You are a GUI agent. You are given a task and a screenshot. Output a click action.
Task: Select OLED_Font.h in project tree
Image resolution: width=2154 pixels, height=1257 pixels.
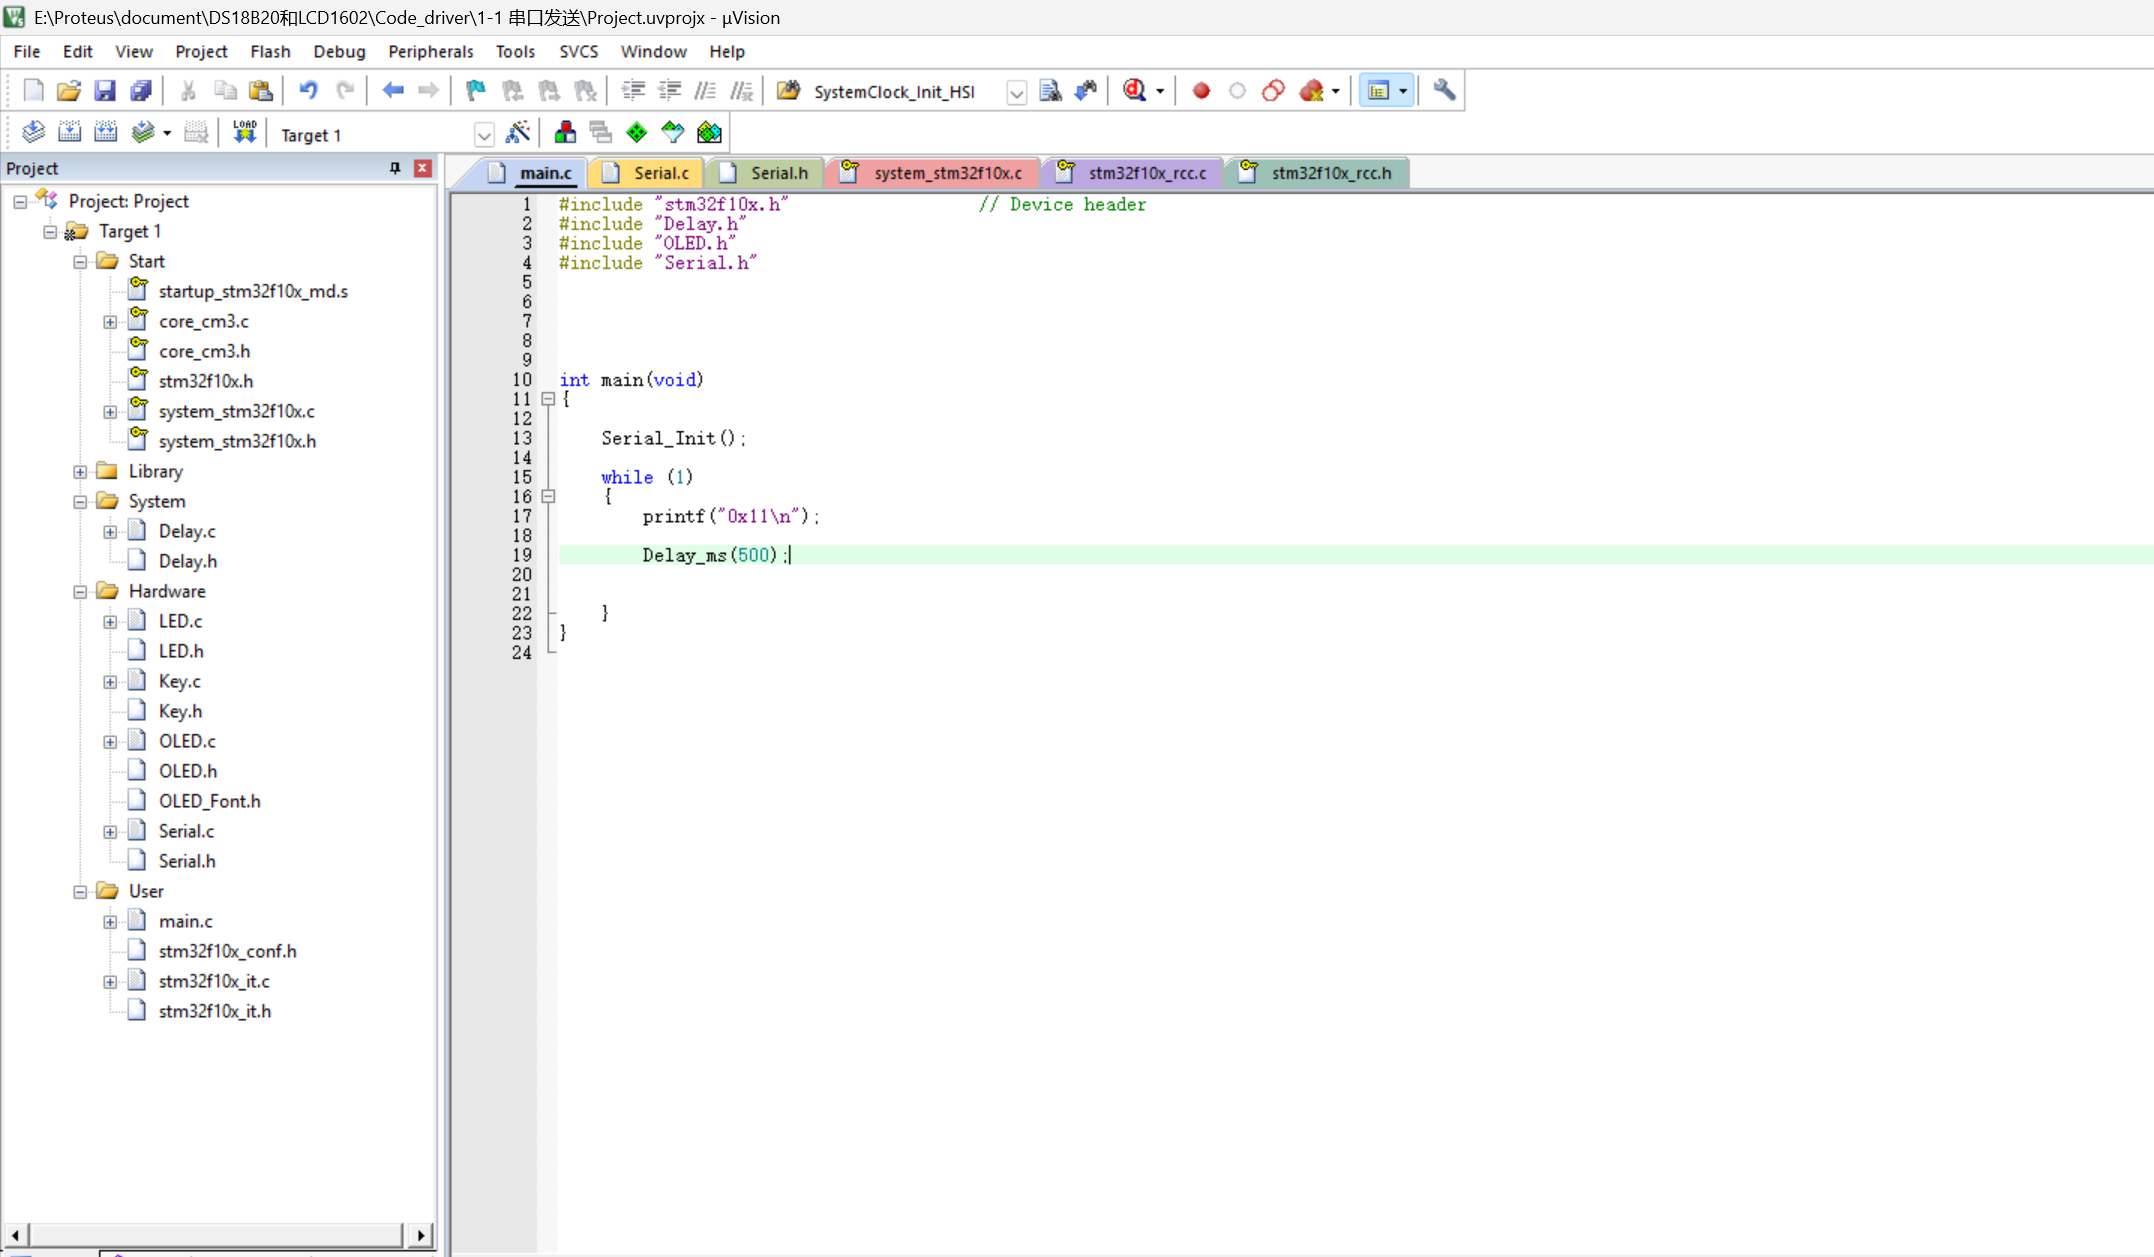pyautogui.click(x=209, y=801)
